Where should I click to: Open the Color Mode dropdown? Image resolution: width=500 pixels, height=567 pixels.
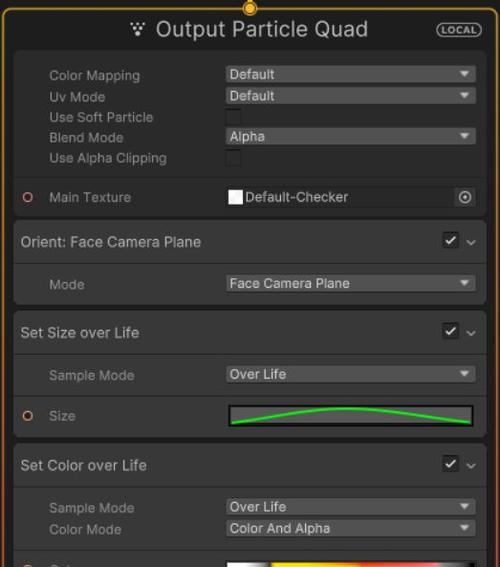tap(351, 528)
